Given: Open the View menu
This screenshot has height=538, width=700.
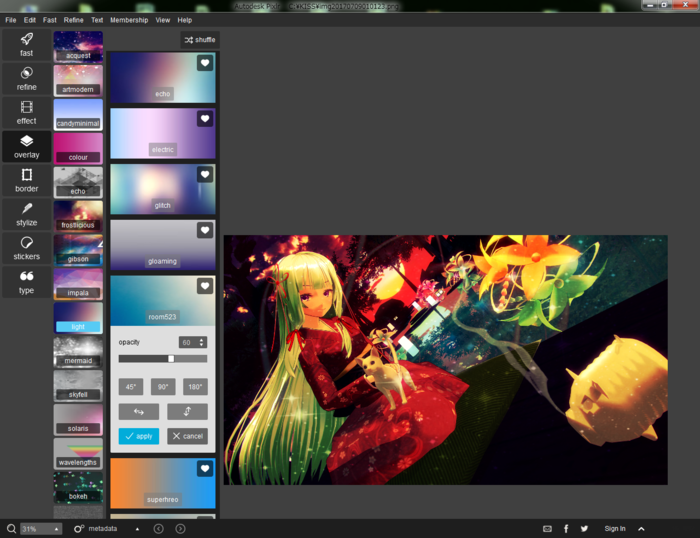Looking at the screenshot, I should [162, 20].
